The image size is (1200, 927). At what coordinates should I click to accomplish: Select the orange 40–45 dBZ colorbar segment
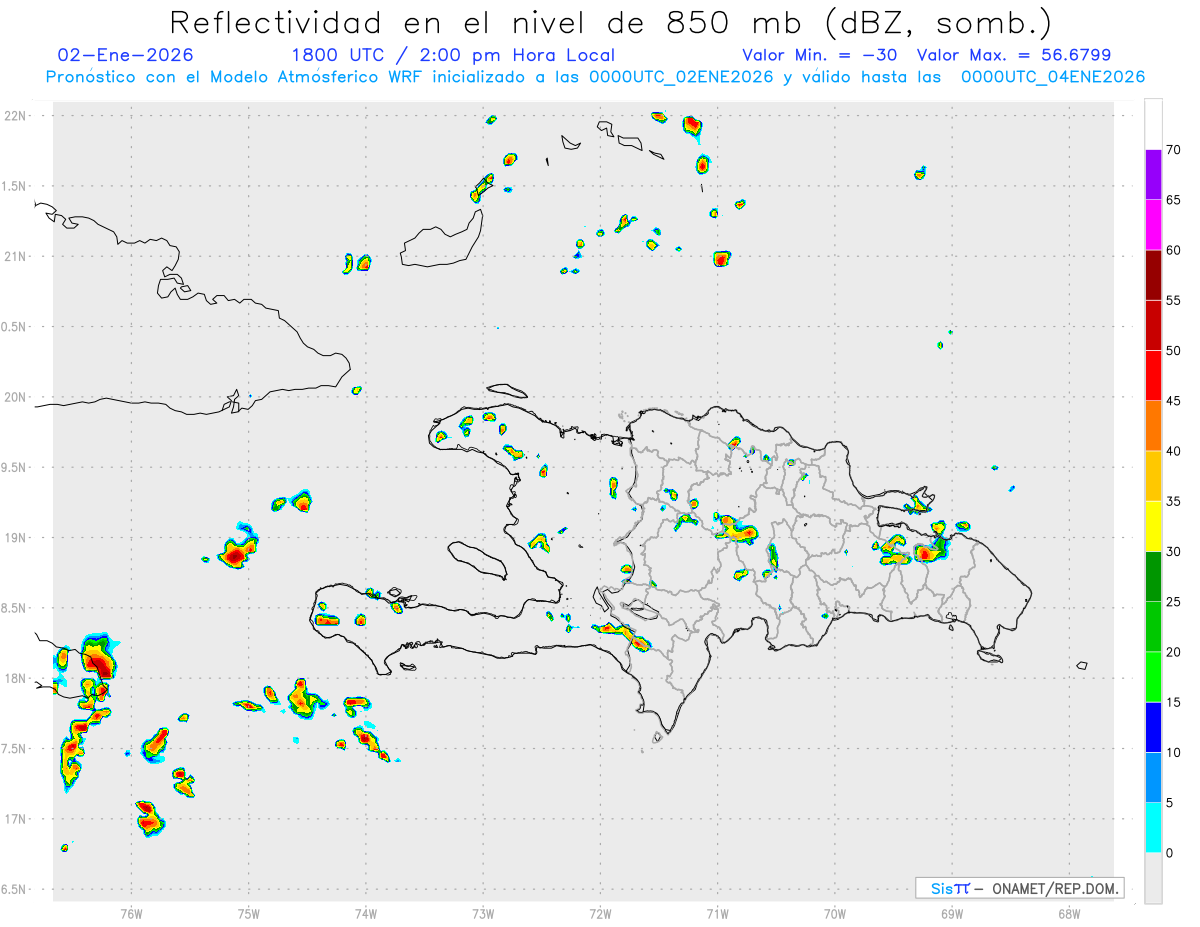point(1153,426)
